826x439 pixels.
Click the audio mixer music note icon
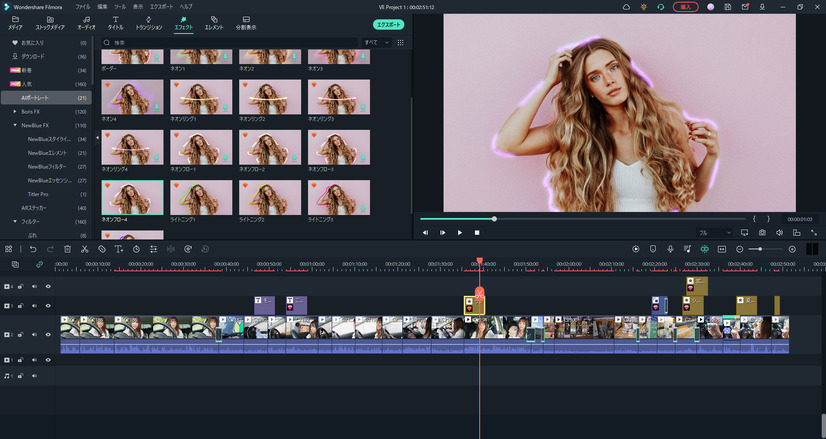point(687,249)
